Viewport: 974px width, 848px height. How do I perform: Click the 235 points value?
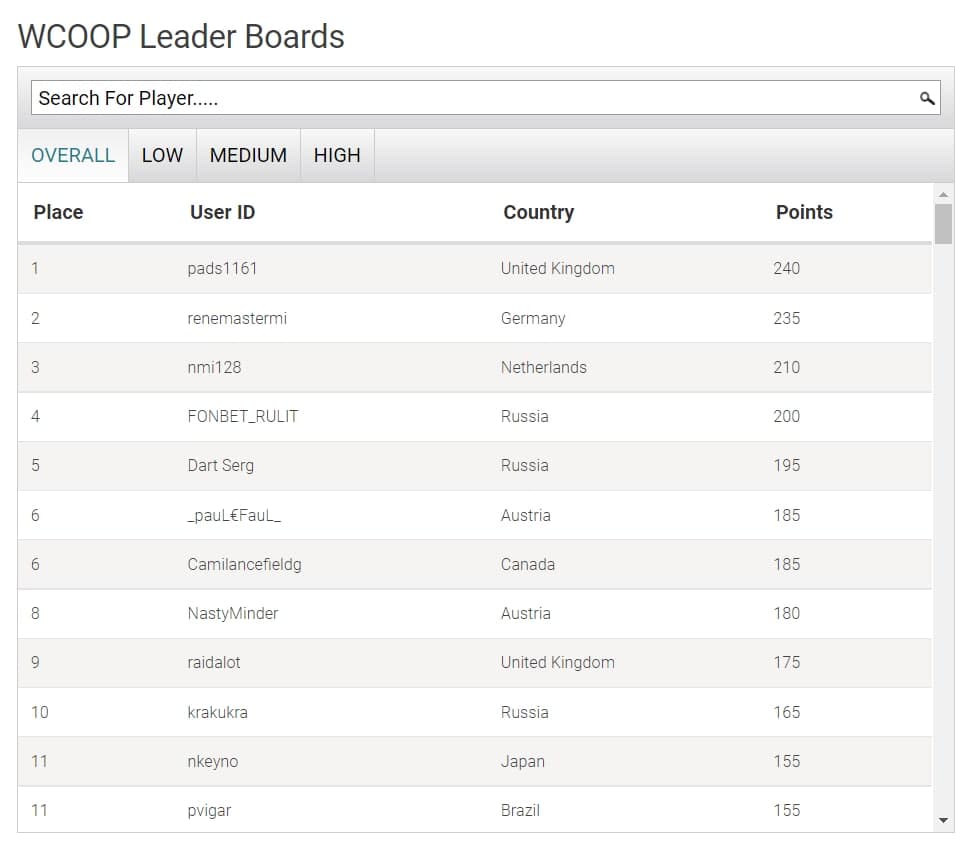coord(786,318)
